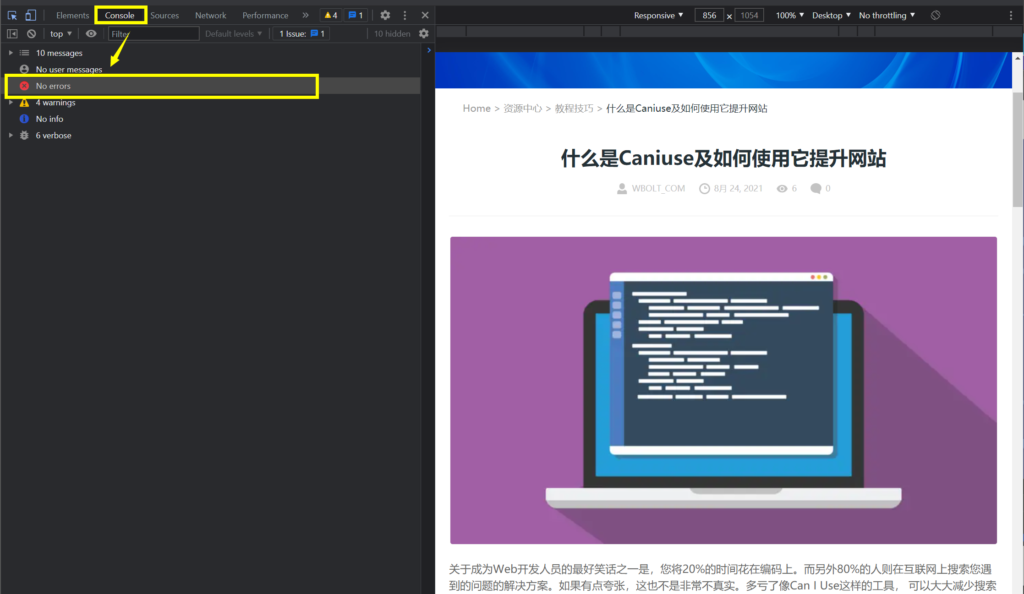This screenshot has width=1024, height=594.
Task: Open DevTools settings gear in main toolbar
Action: point(385,15)
